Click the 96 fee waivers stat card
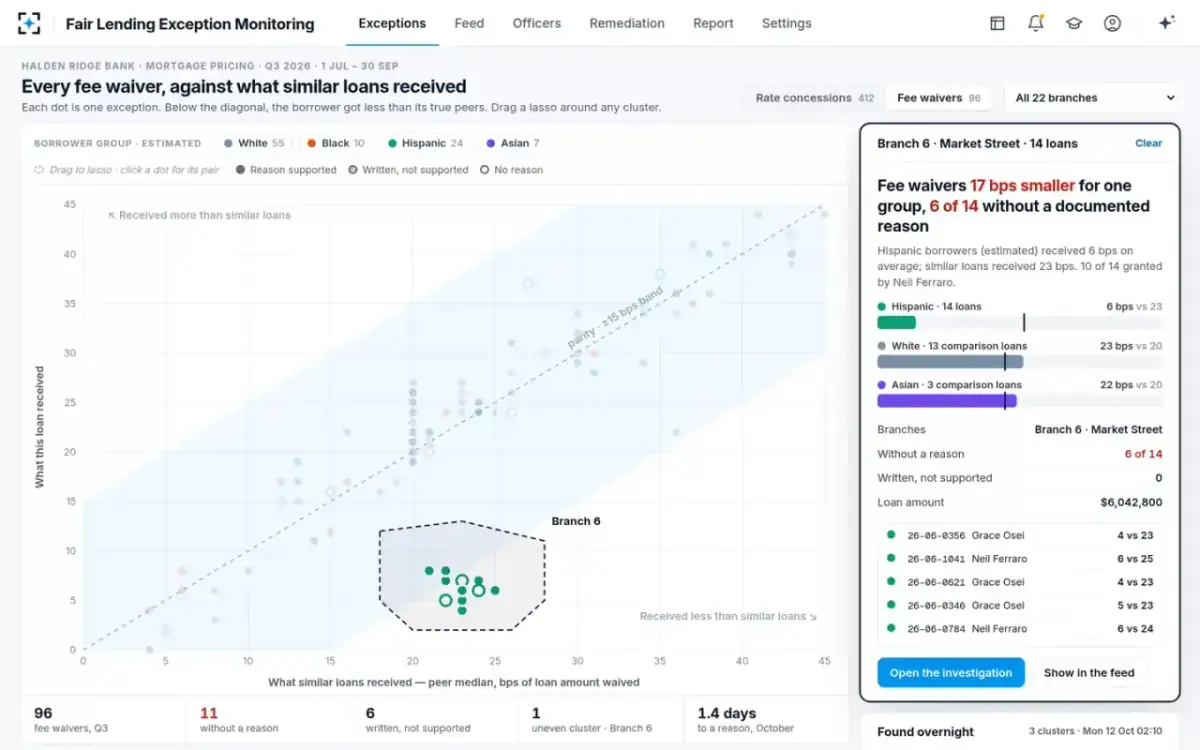Image resolution: width=1200 pixels, height=750 pixels. [103, 720]
